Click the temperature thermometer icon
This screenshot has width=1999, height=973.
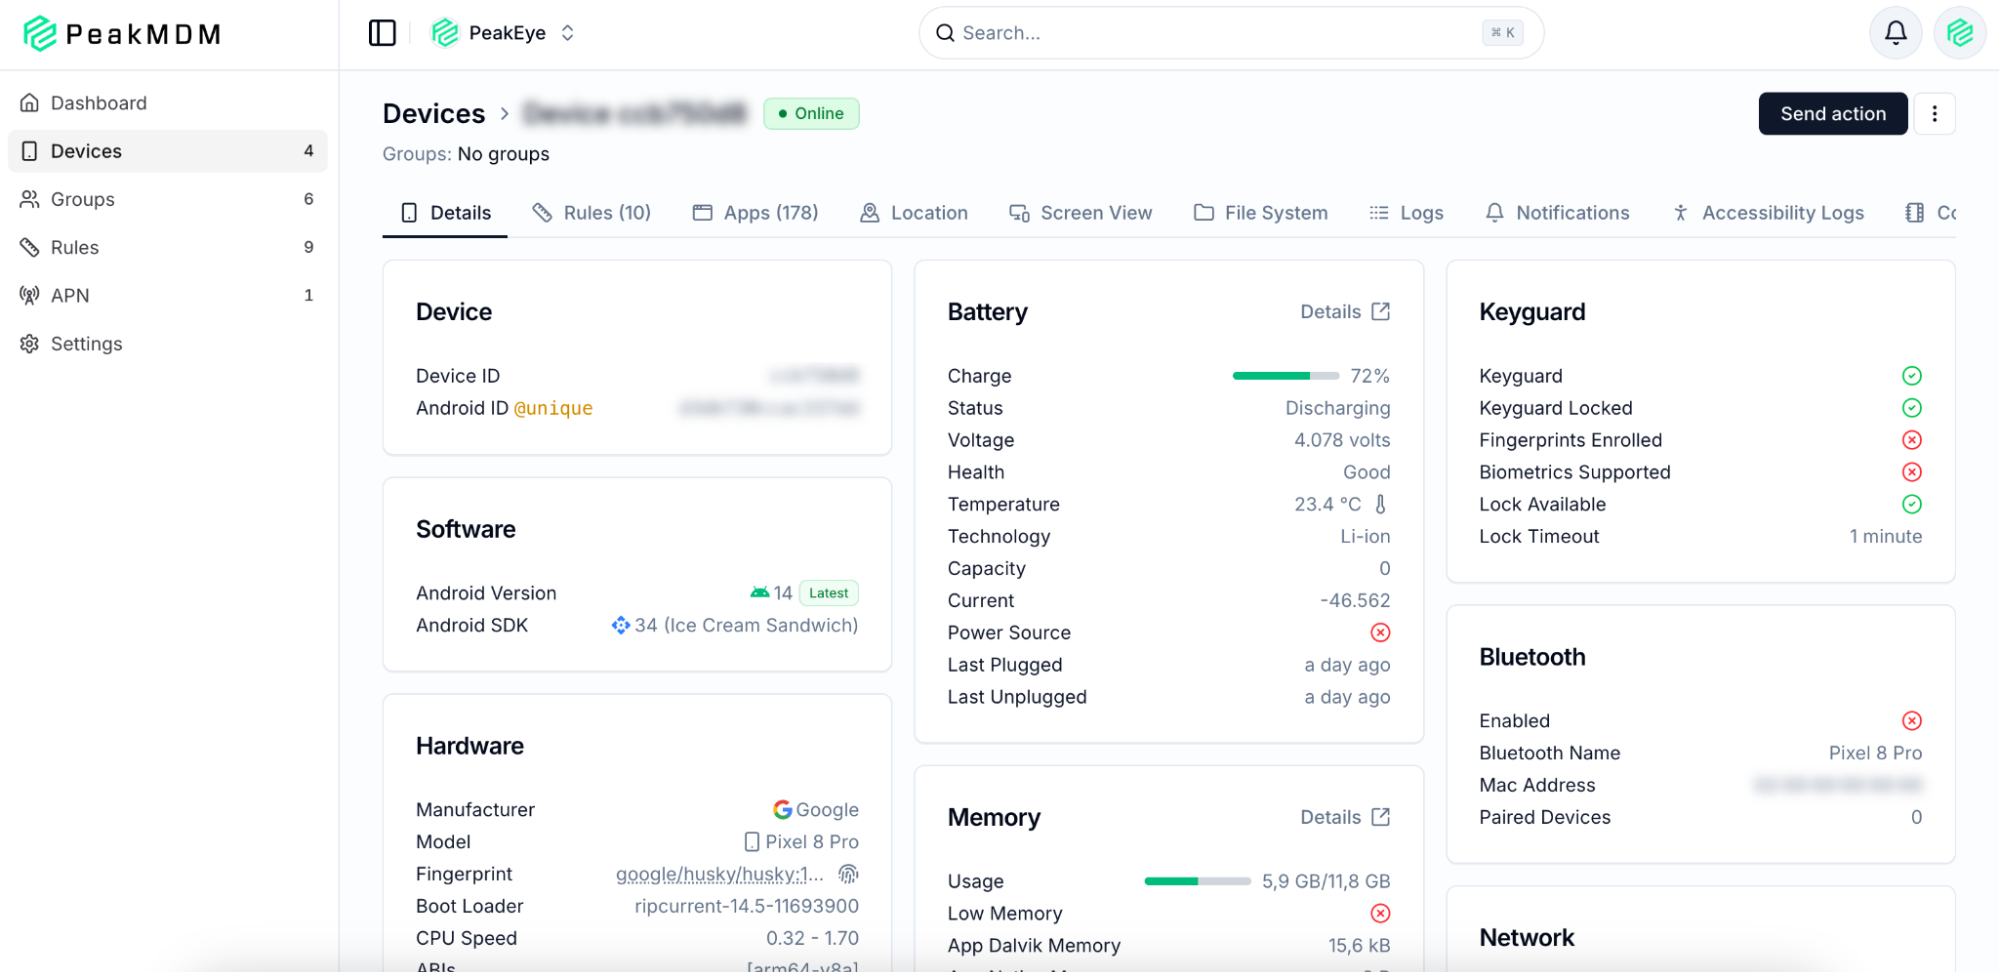coord(1380,504)
